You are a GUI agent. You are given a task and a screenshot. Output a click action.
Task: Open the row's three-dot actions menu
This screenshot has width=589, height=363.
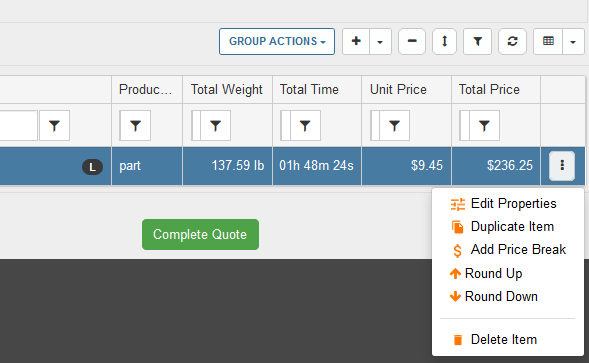(x=562, y=166)
